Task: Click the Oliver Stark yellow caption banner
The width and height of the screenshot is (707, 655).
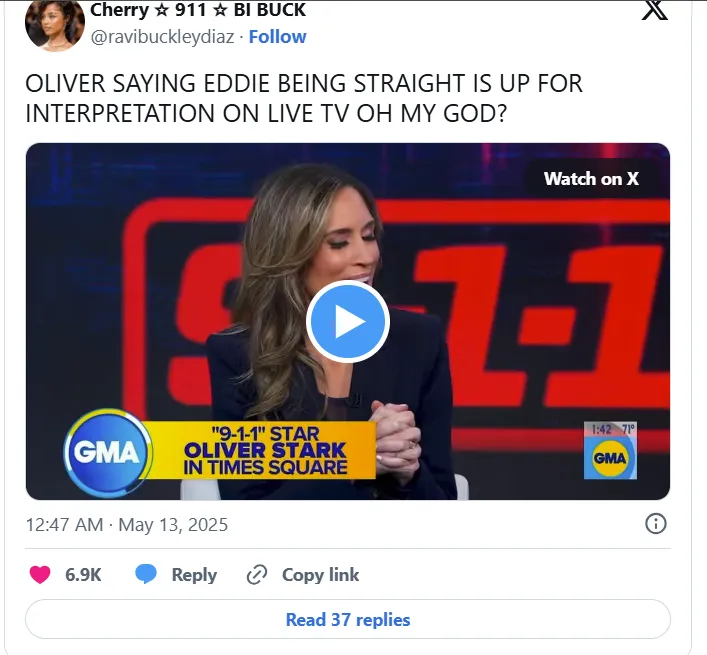Action: coord(263,450)
